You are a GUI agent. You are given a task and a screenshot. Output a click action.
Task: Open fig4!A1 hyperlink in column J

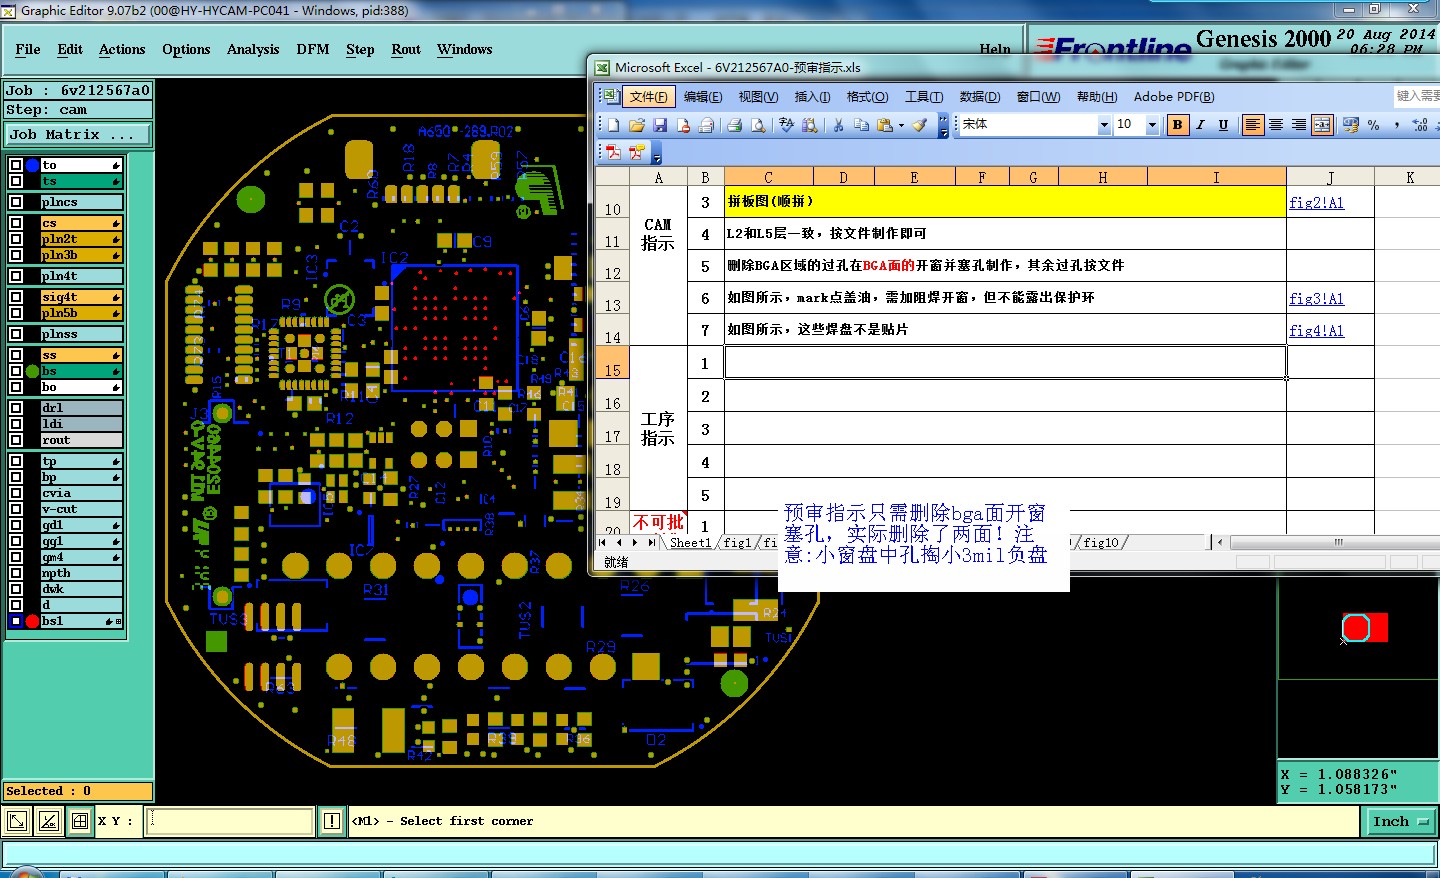[1316, 330]
